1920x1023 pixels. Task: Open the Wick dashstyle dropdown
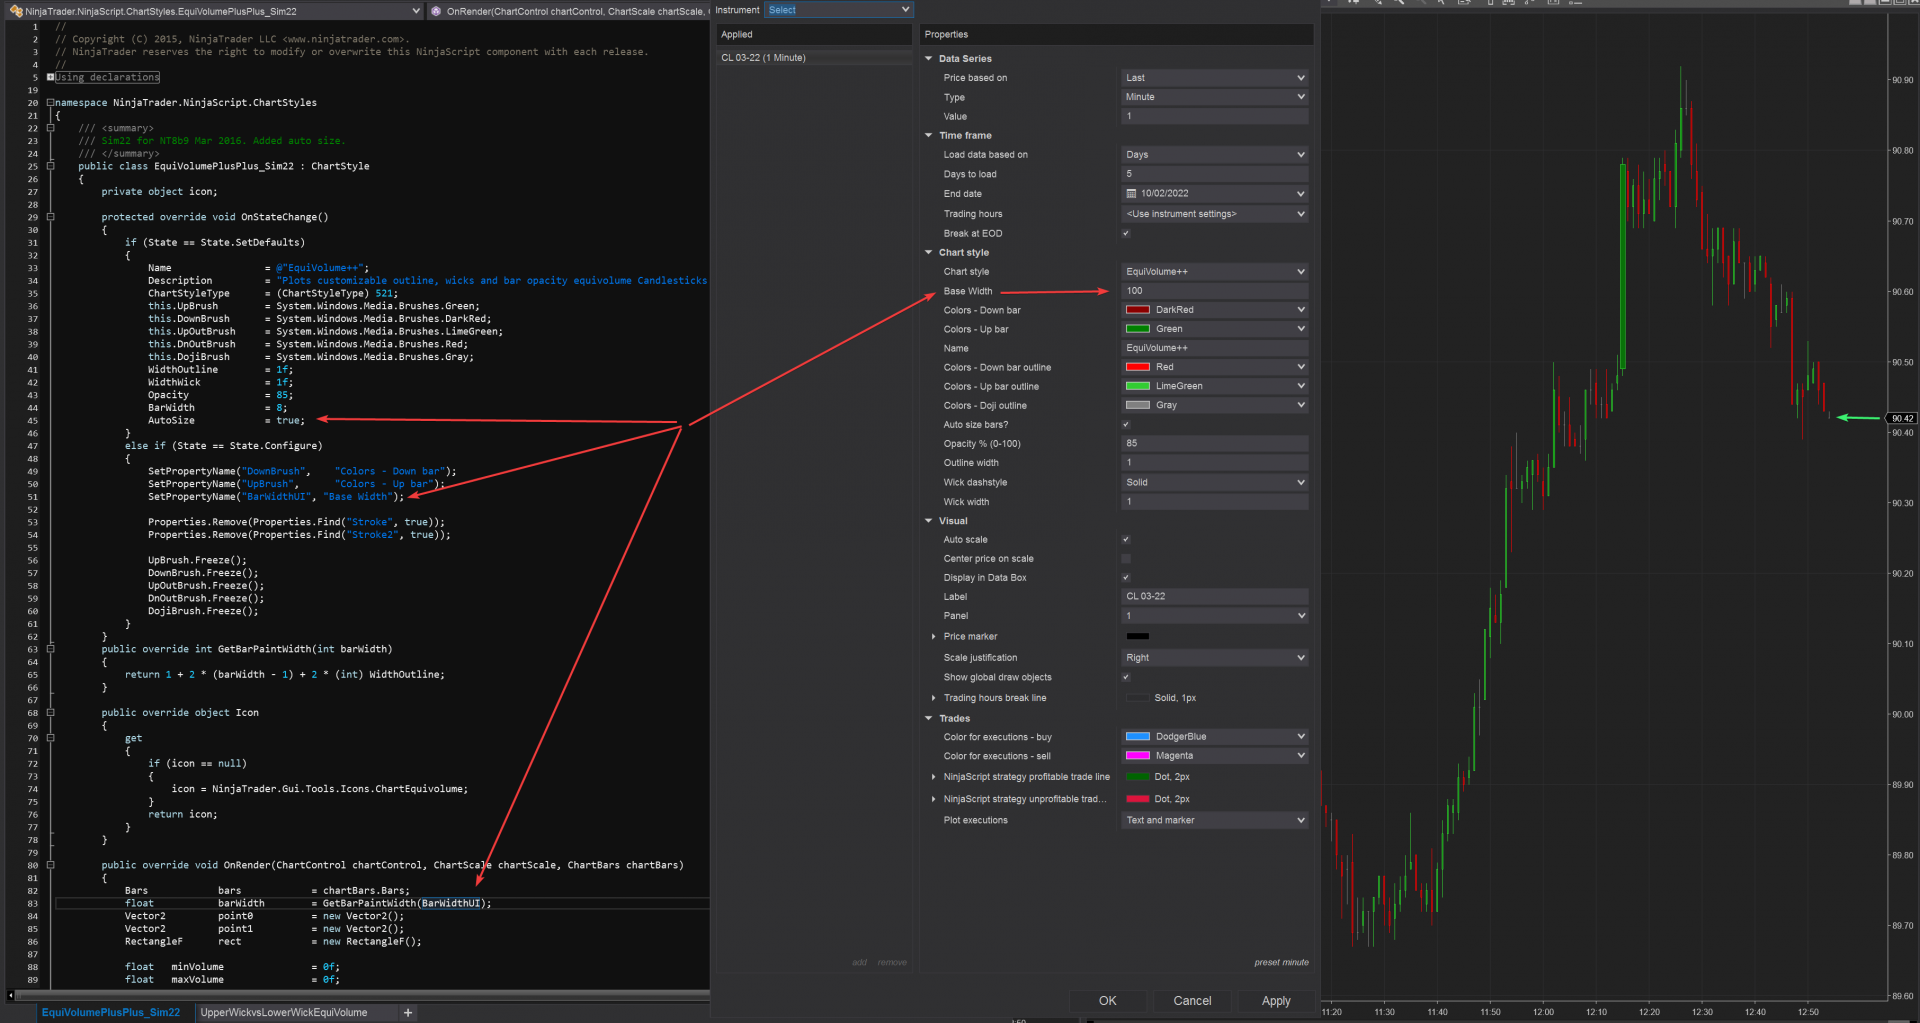point(1215,483)
